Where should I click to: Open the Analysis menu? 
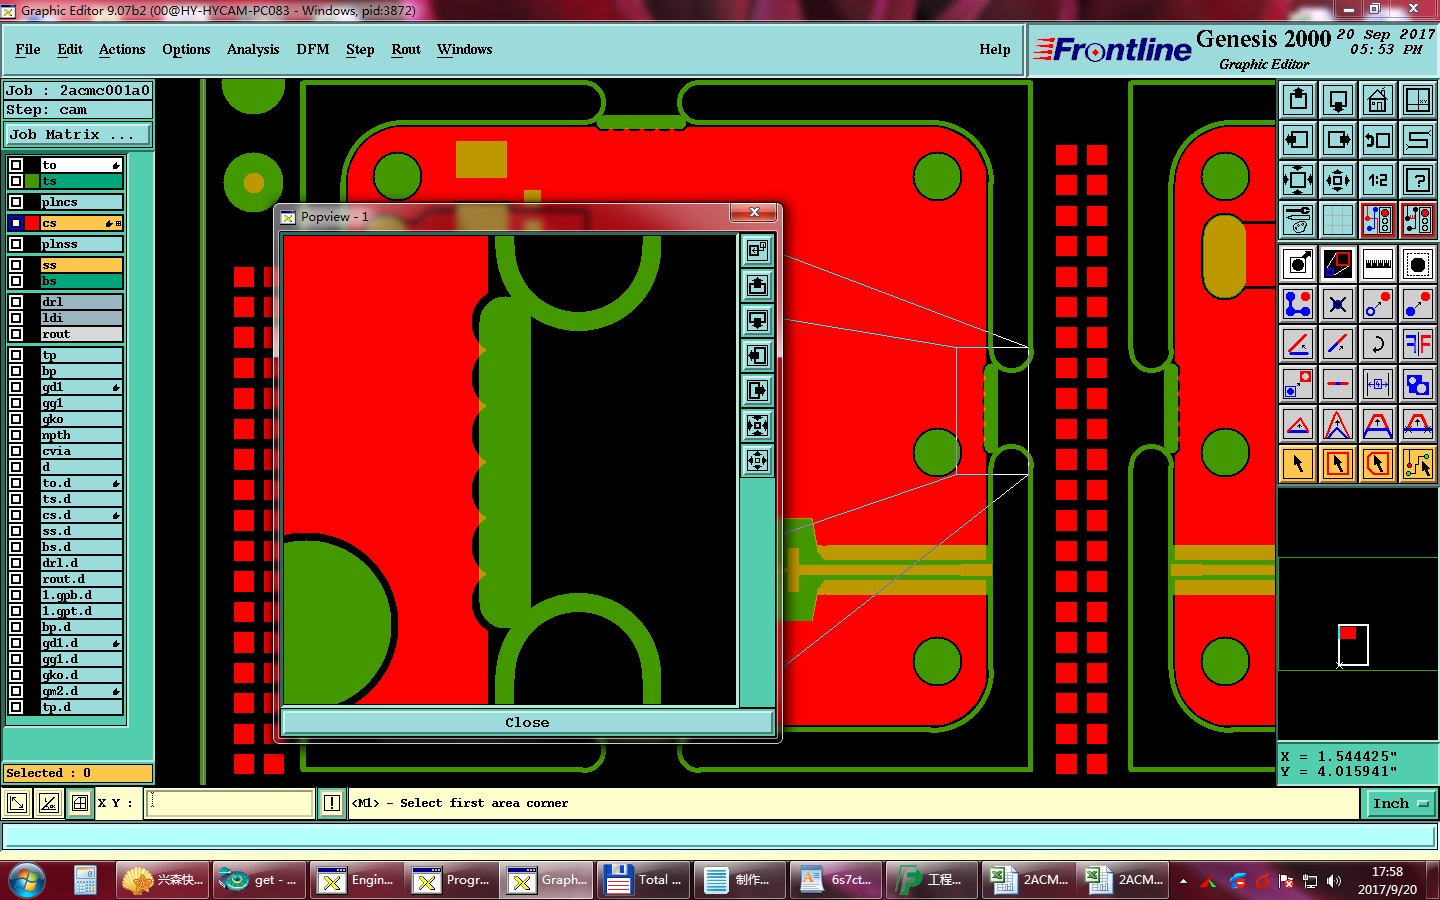[x=253, y=49]
